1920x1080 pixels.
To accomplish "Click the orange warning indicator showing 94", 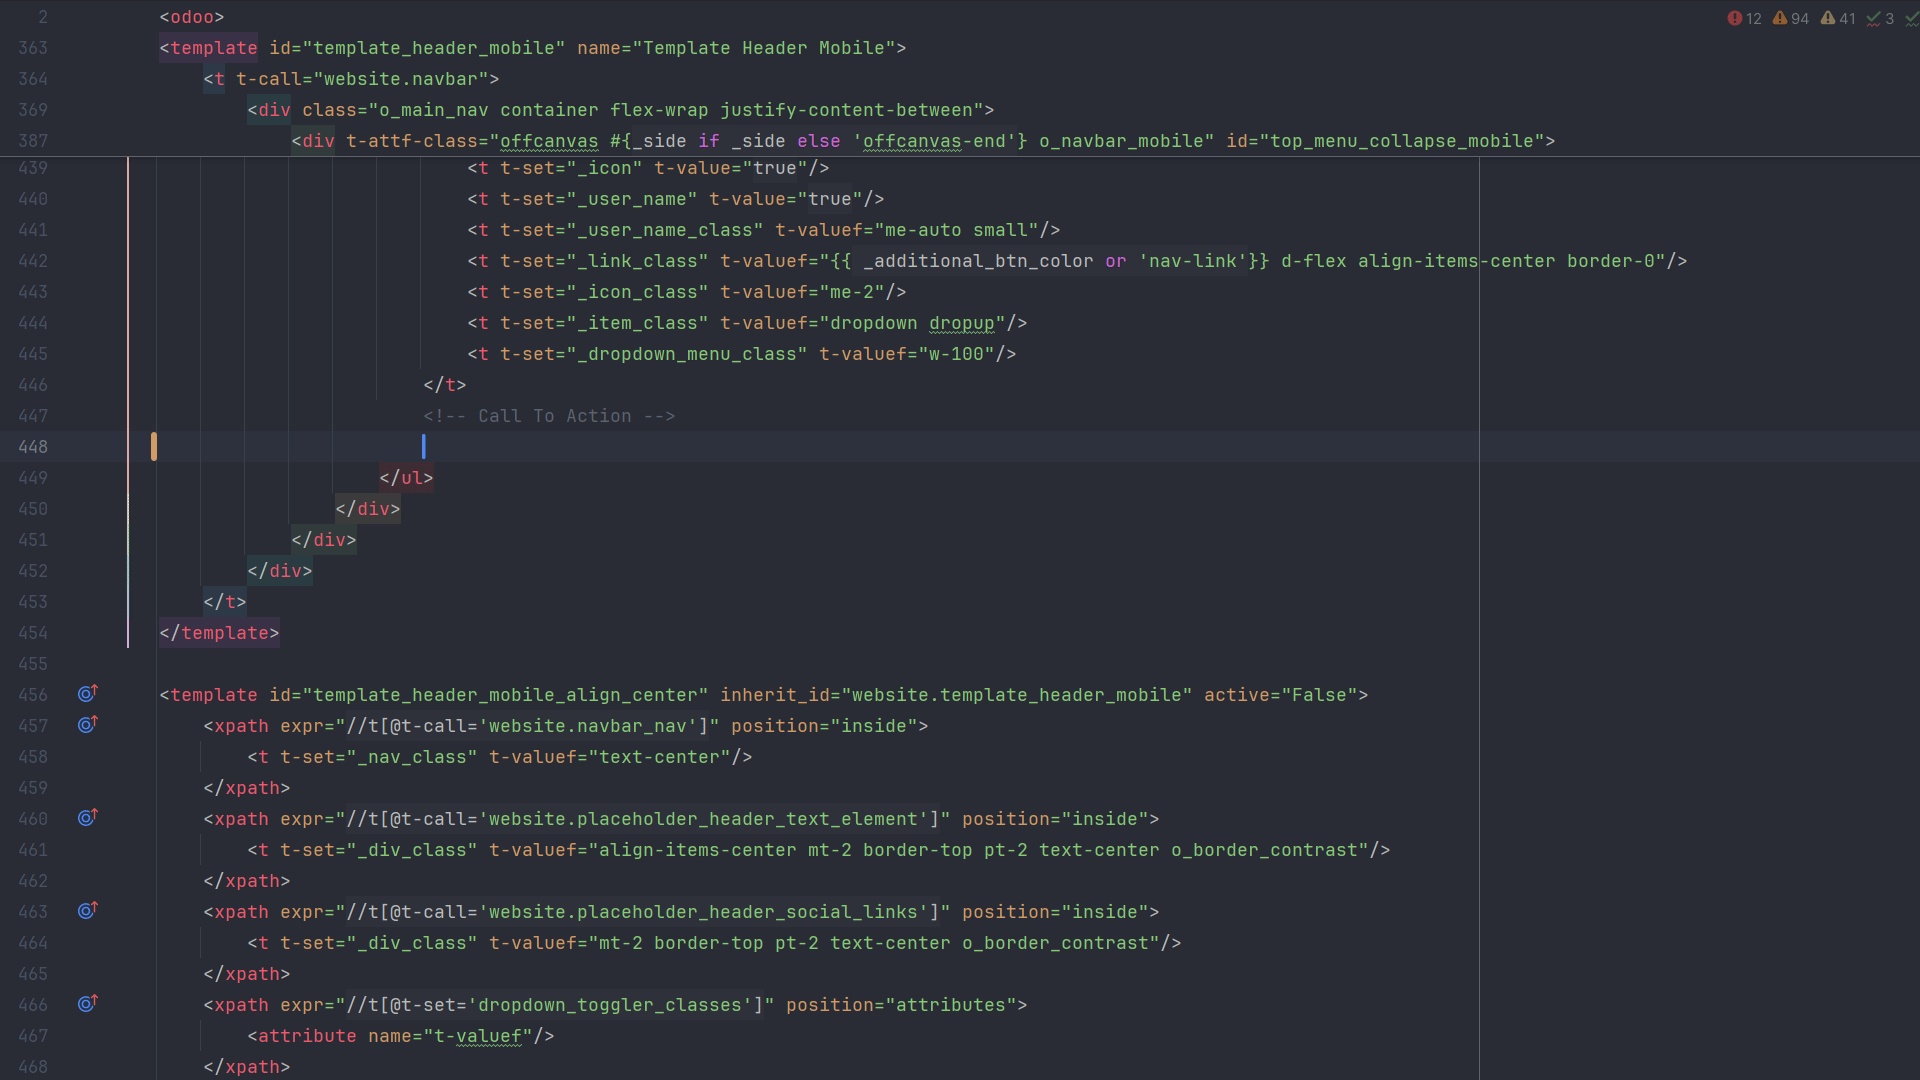I will tap(1790, 18).
